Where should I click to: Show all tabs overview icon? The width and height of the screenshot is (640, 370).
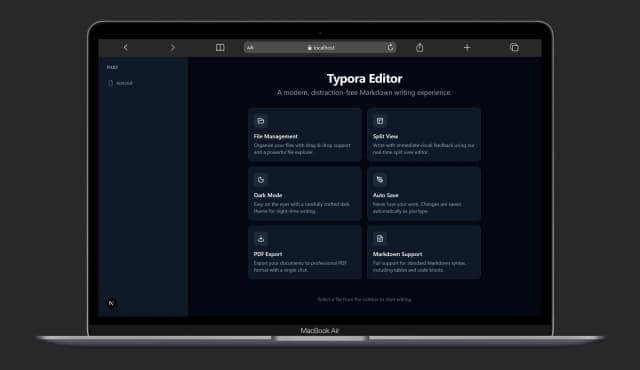click(514, 47)
